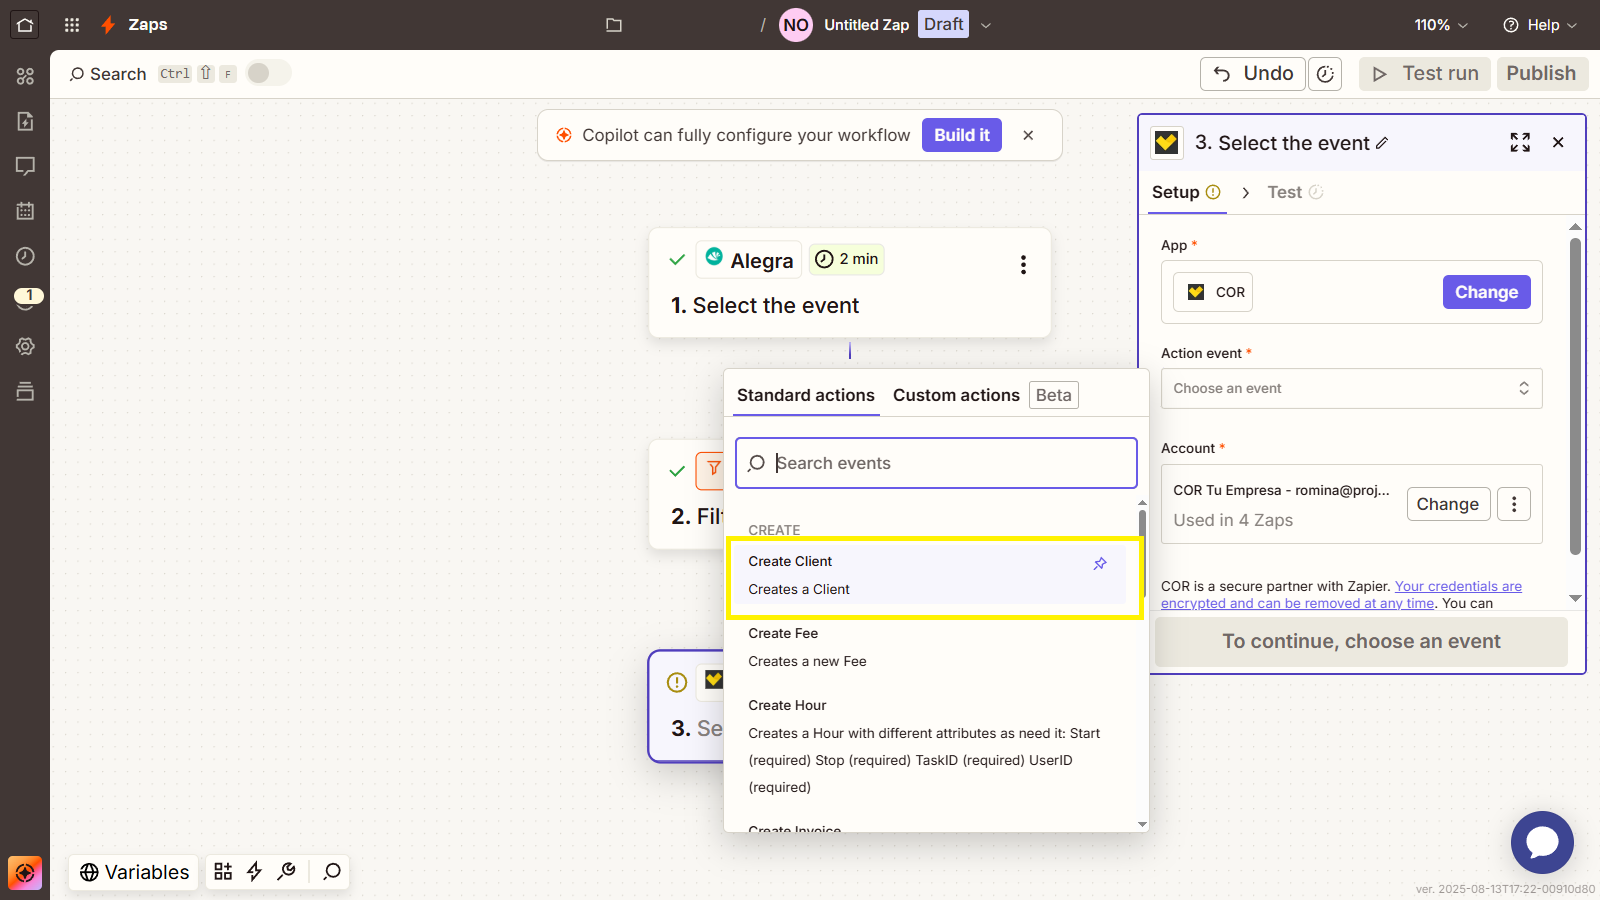Click 'To continue, choose an event' button
The image size is (1600, 900).
tap(1361, 642)
